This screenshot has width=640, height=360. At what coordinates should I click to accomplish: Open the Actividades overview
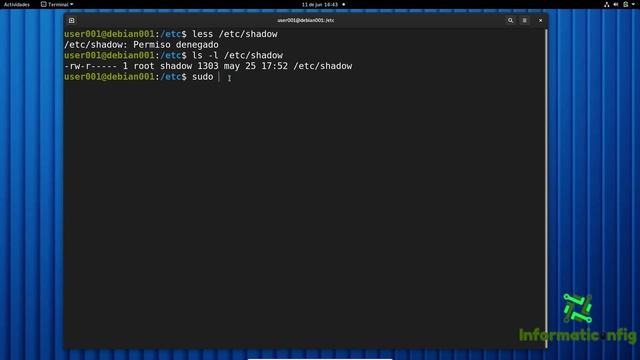[x=17, y=4]
